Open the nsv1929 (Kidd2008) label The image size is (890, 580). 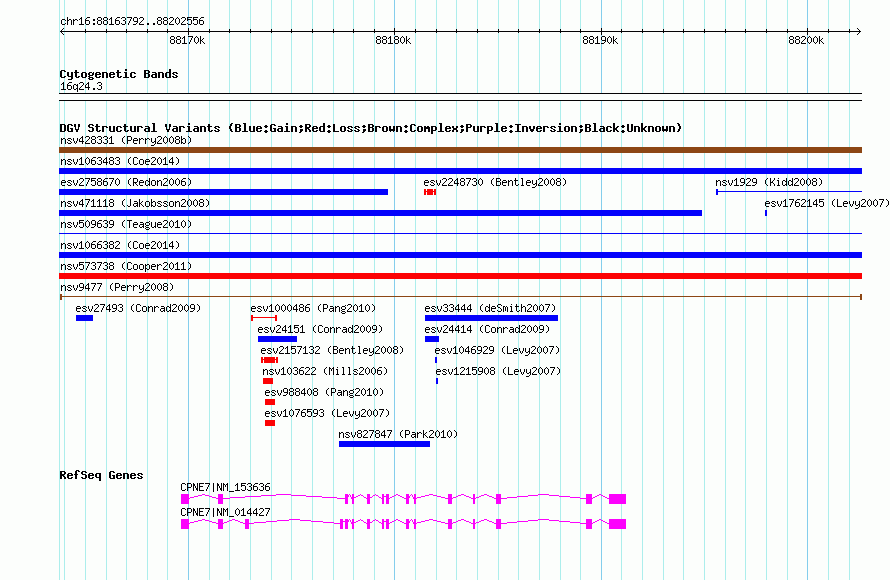pos(769,182)
